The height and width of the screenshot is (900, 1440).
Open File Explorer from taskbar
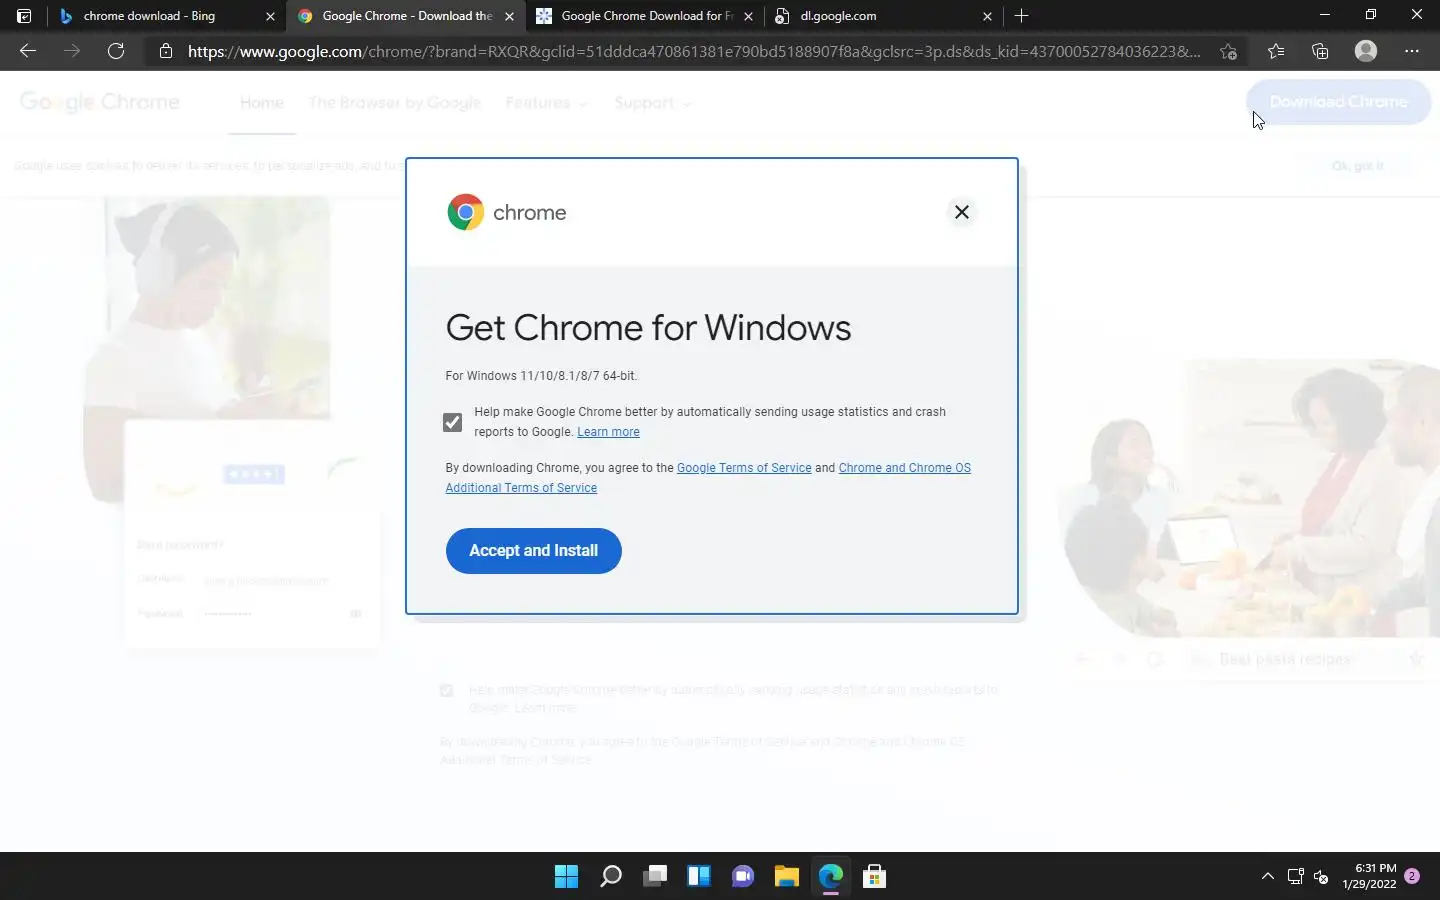(x=786, y=877)
